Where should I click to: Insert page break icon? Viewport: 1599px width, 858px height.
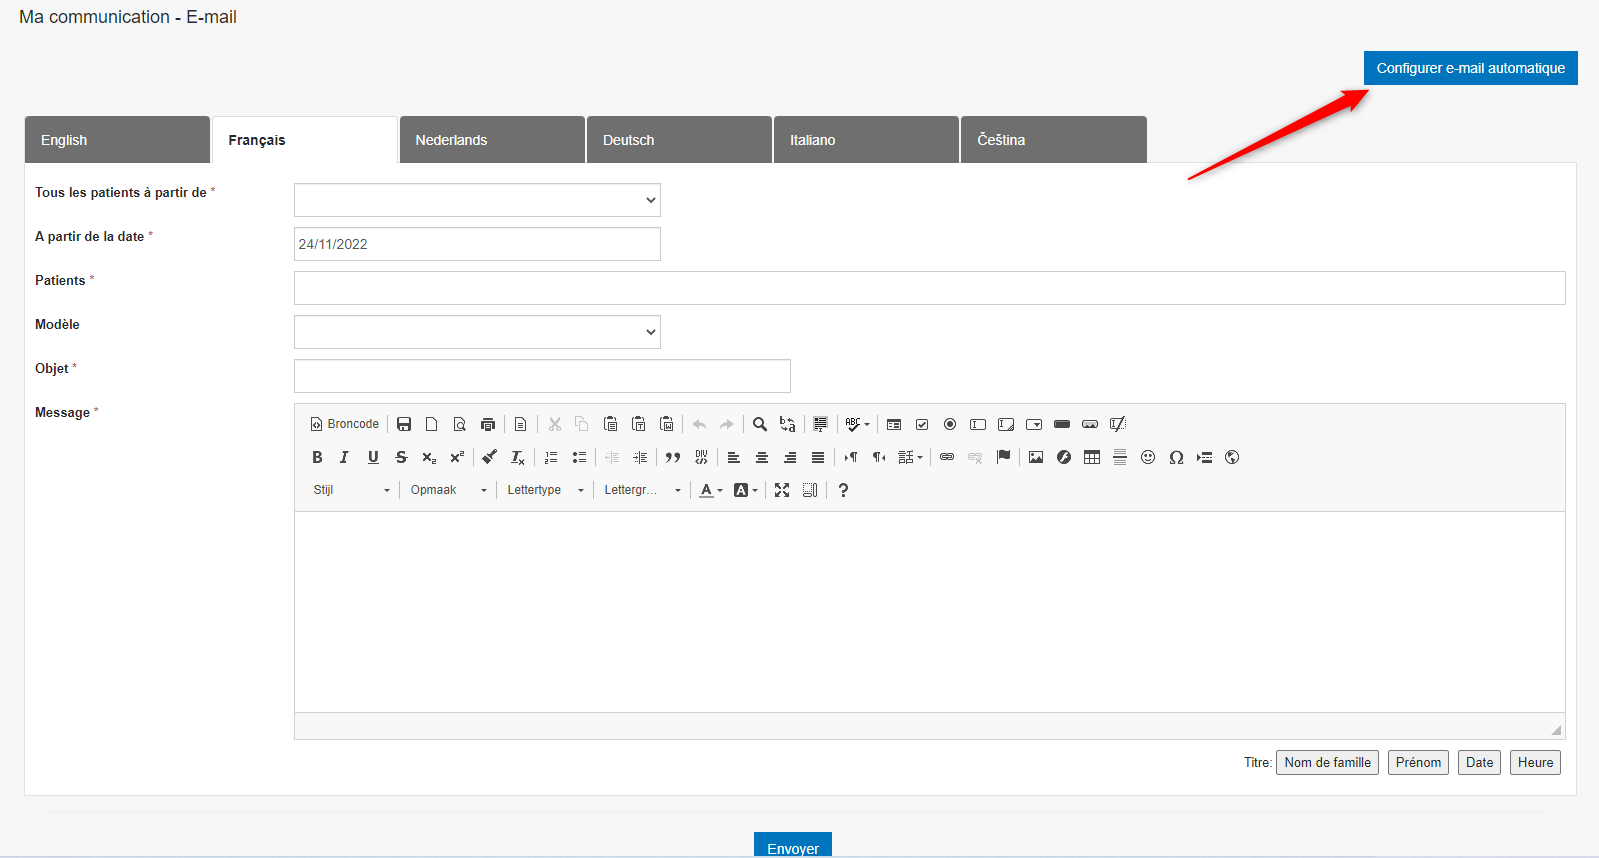click(x=1204, y=457)
